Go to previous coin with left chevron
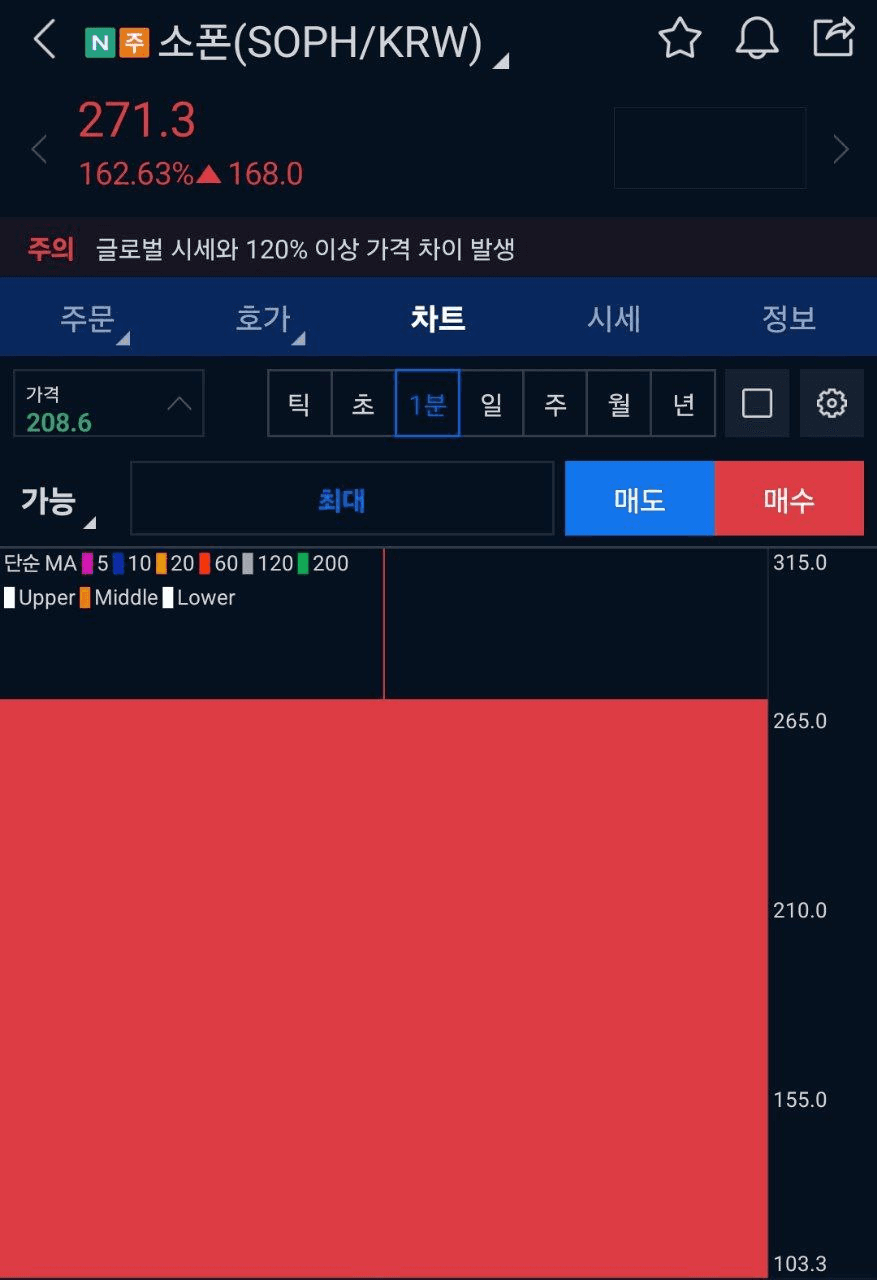This screenshot has width=877, height=1280. click(39, 150)
